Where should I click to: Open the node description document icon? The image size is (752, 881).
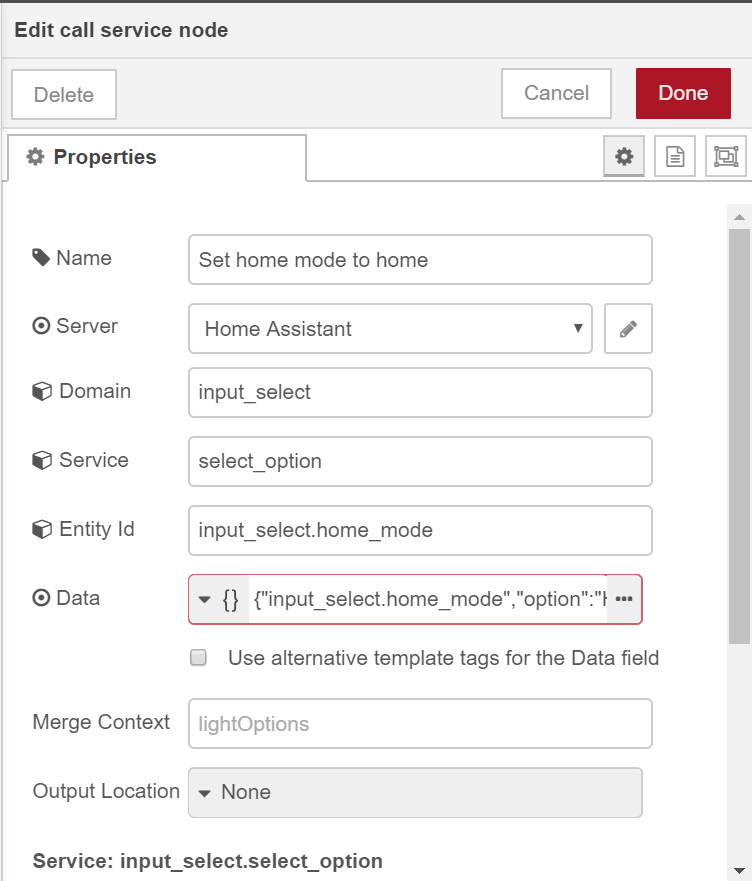point(675,157)
